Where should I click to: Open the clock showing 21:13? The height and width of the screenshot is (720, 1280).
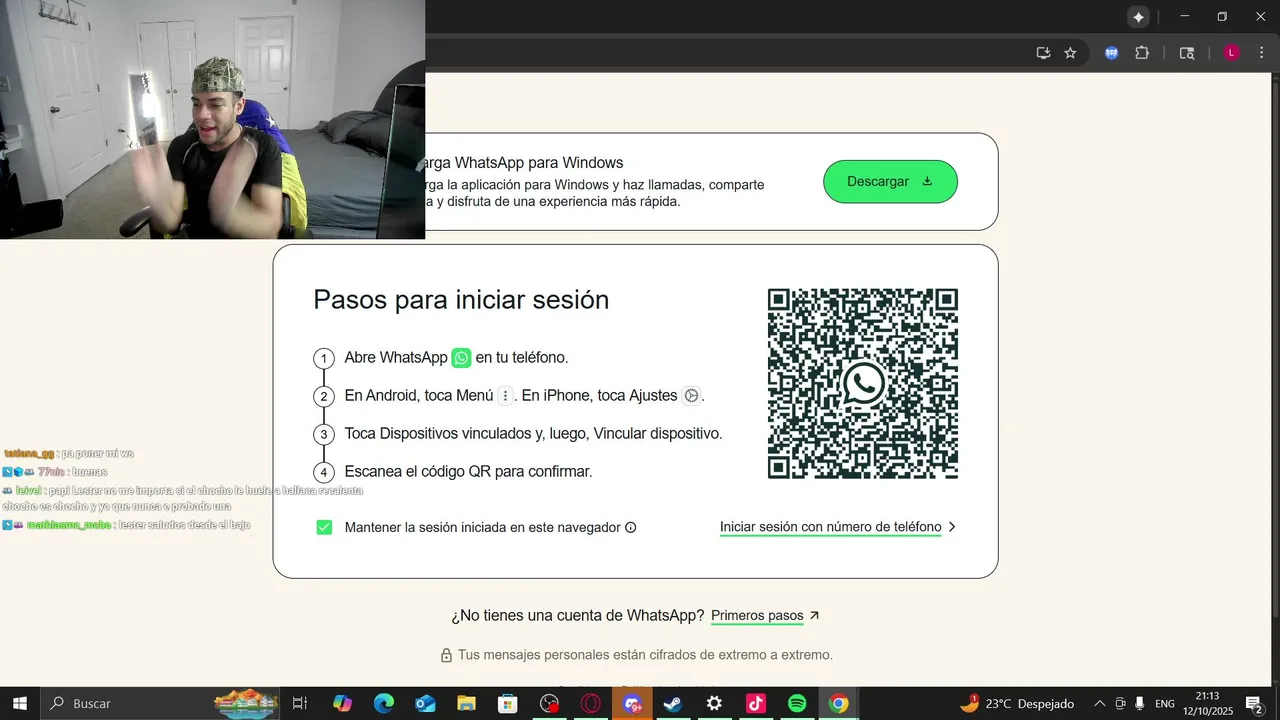coord(1207,704)
